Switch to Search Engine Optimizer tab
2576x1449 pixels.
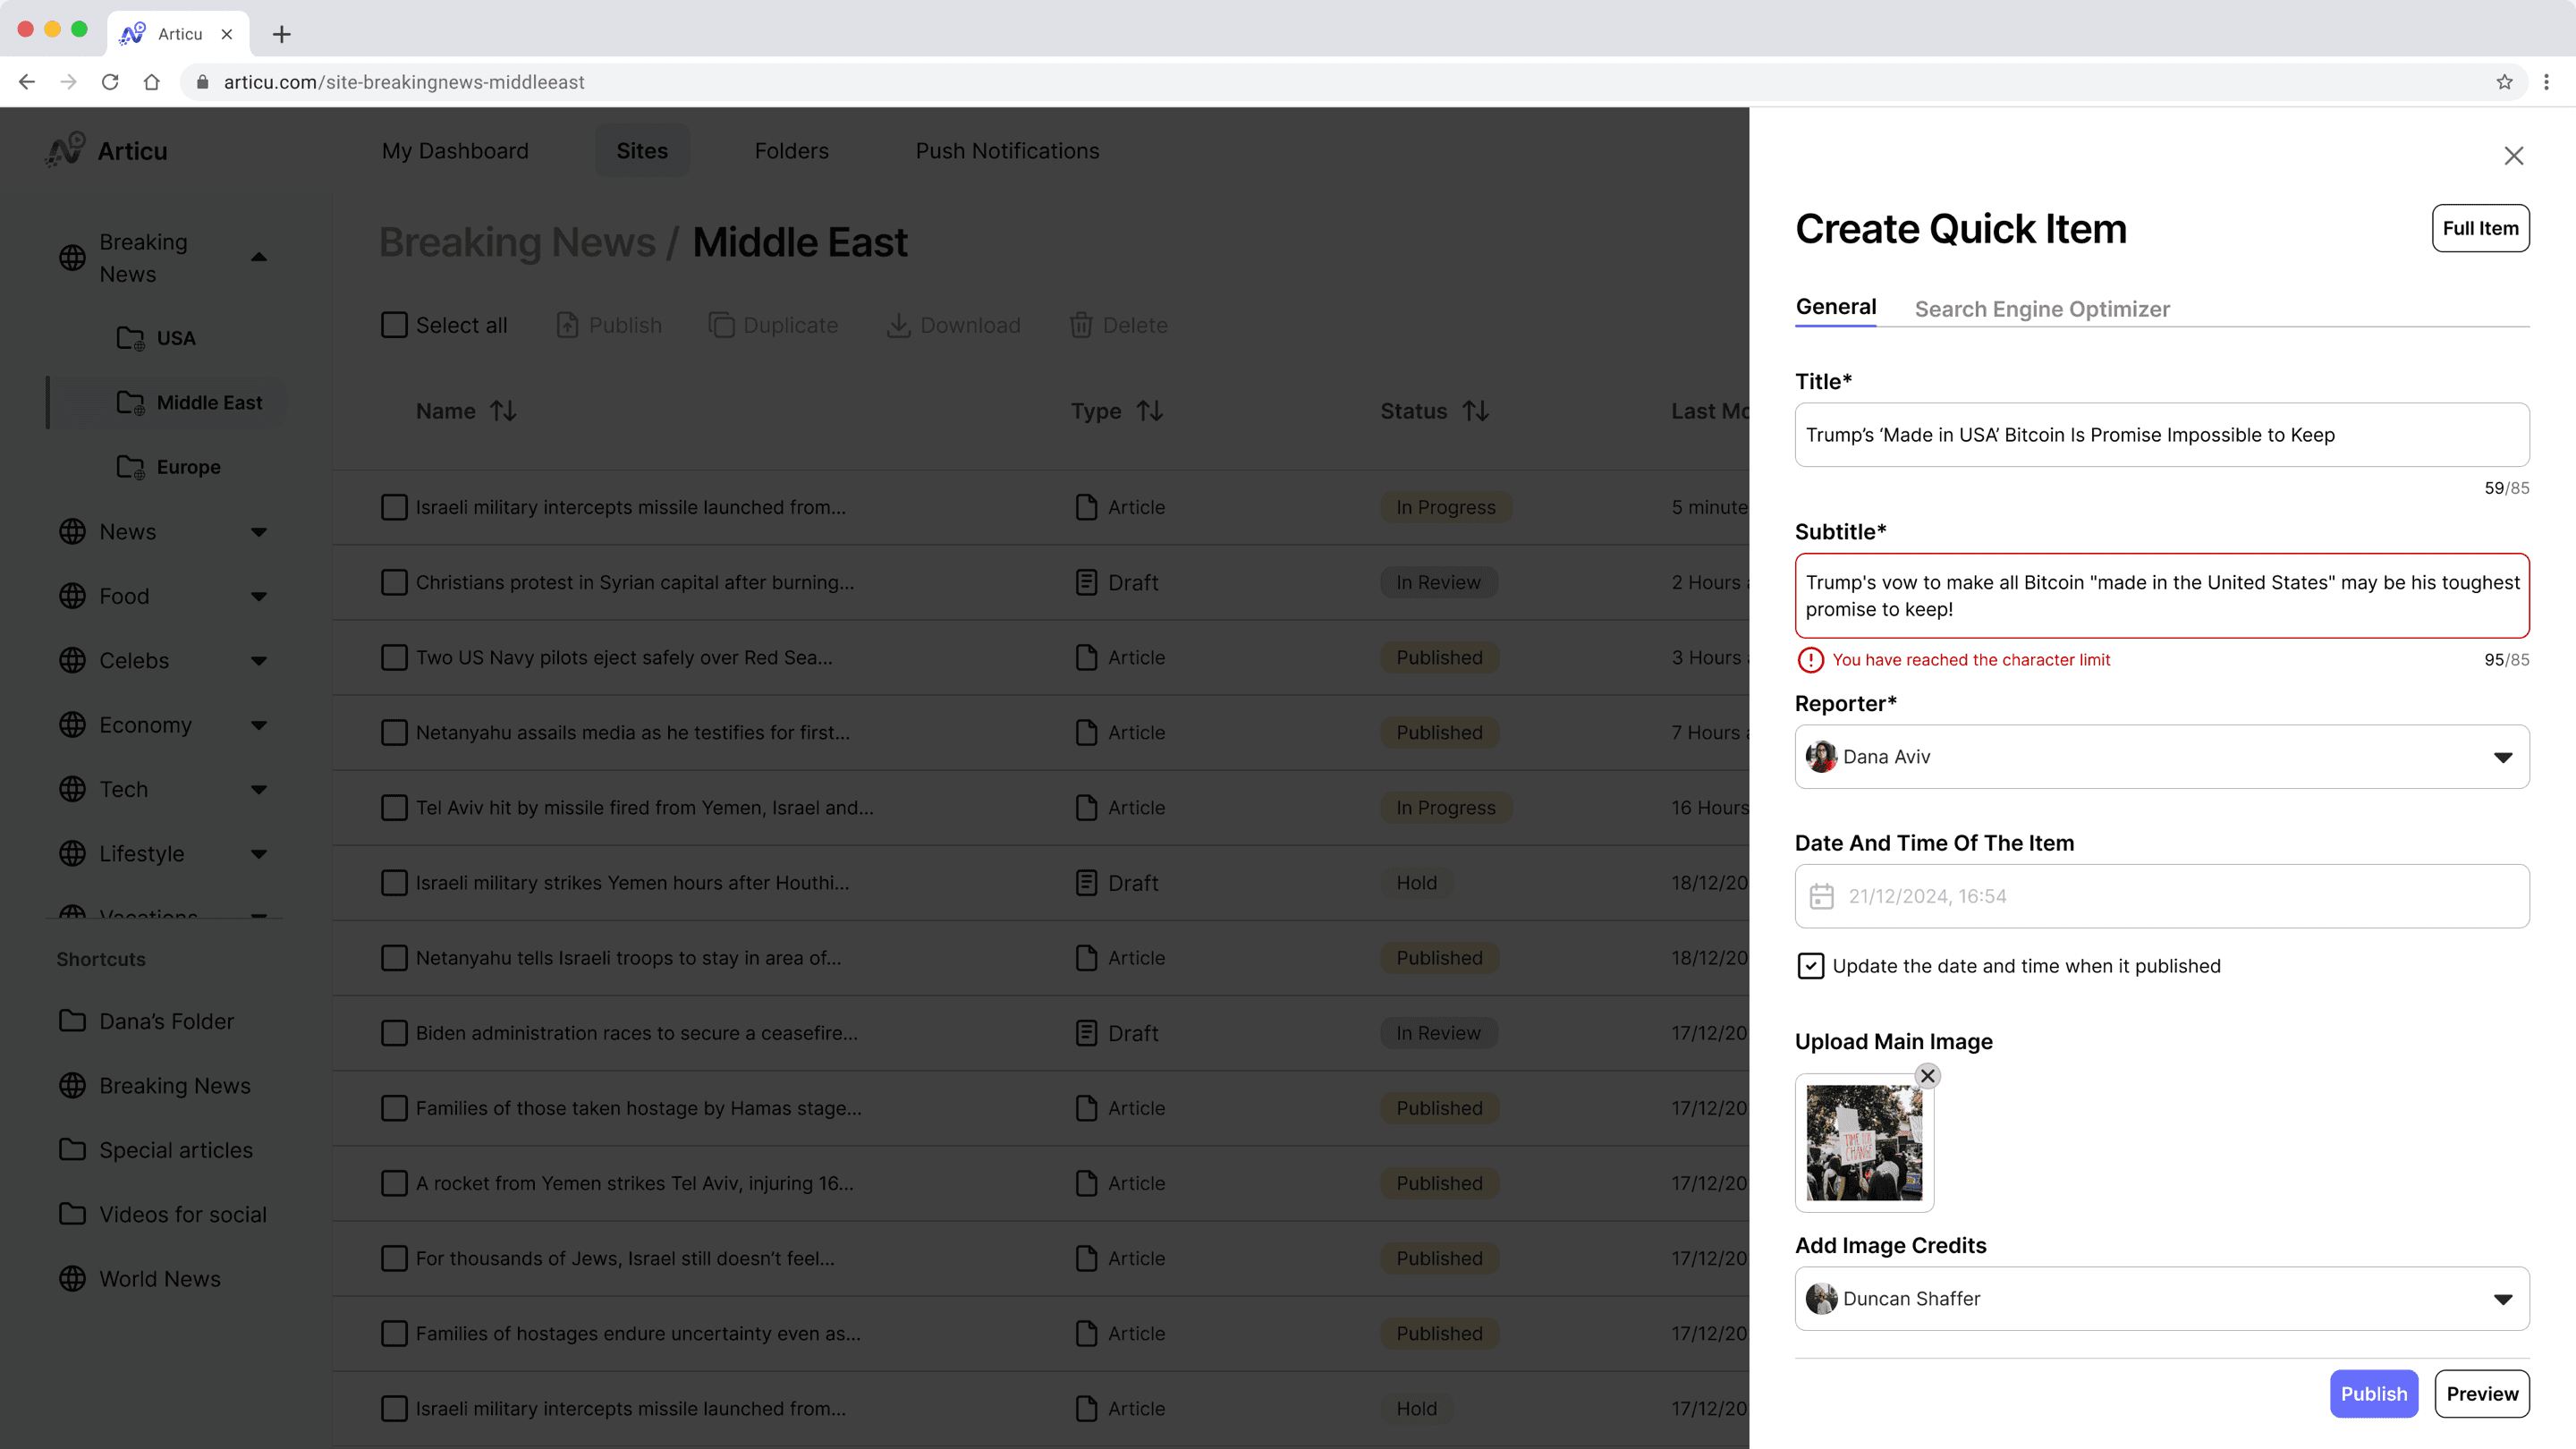[x=2042, y=309]
